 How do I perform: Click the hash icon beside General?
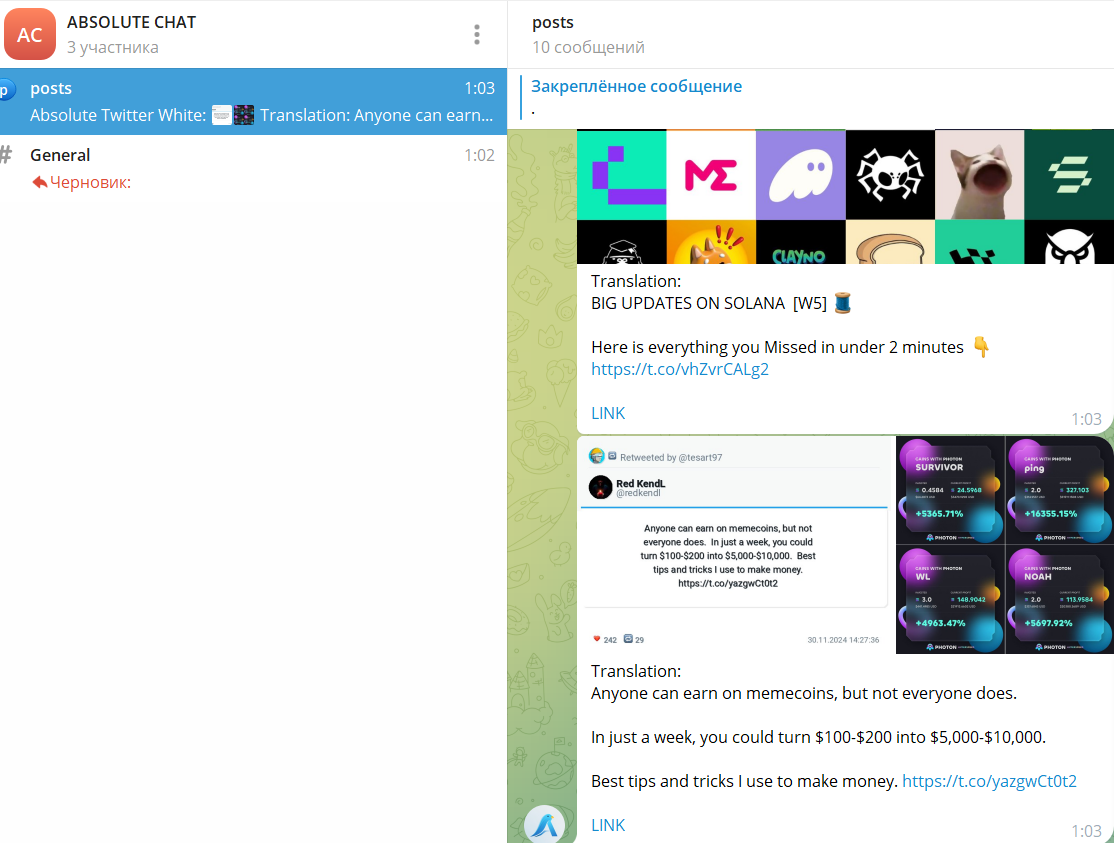[x=7, y=155]
